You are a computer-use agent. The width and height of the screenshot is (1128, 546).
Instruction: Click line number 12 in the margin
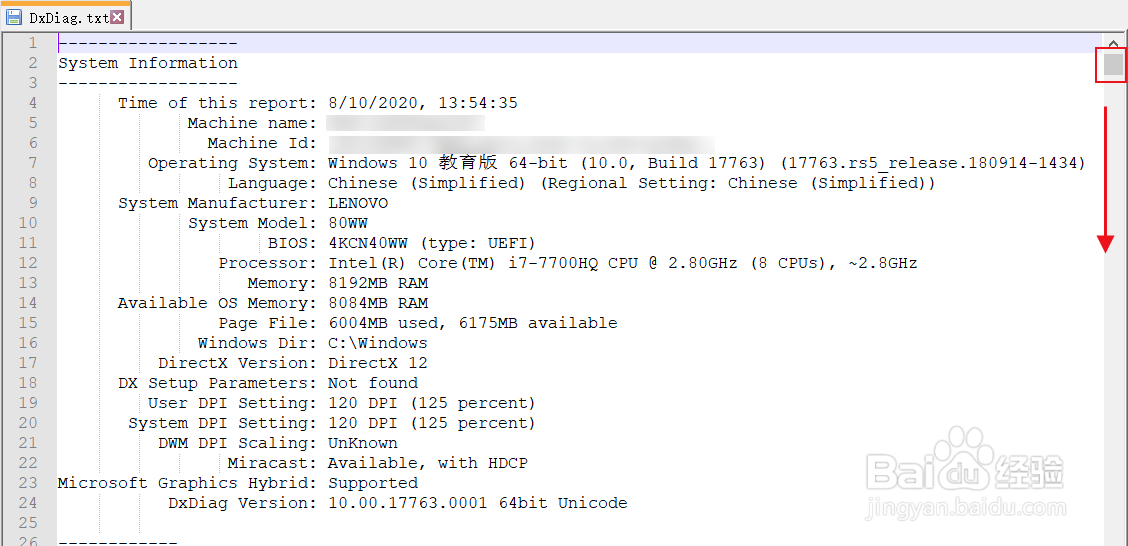pyautogui.click(x=28, y=263)
